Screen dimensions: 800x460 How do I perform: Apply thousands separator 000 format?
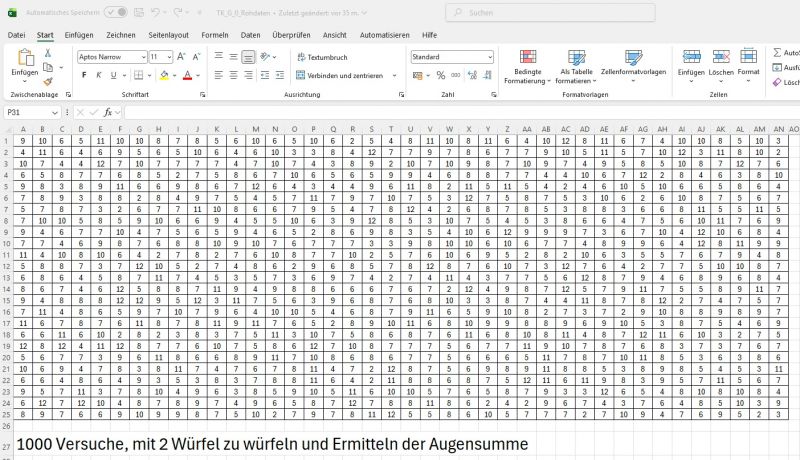[x=456, y=75]
